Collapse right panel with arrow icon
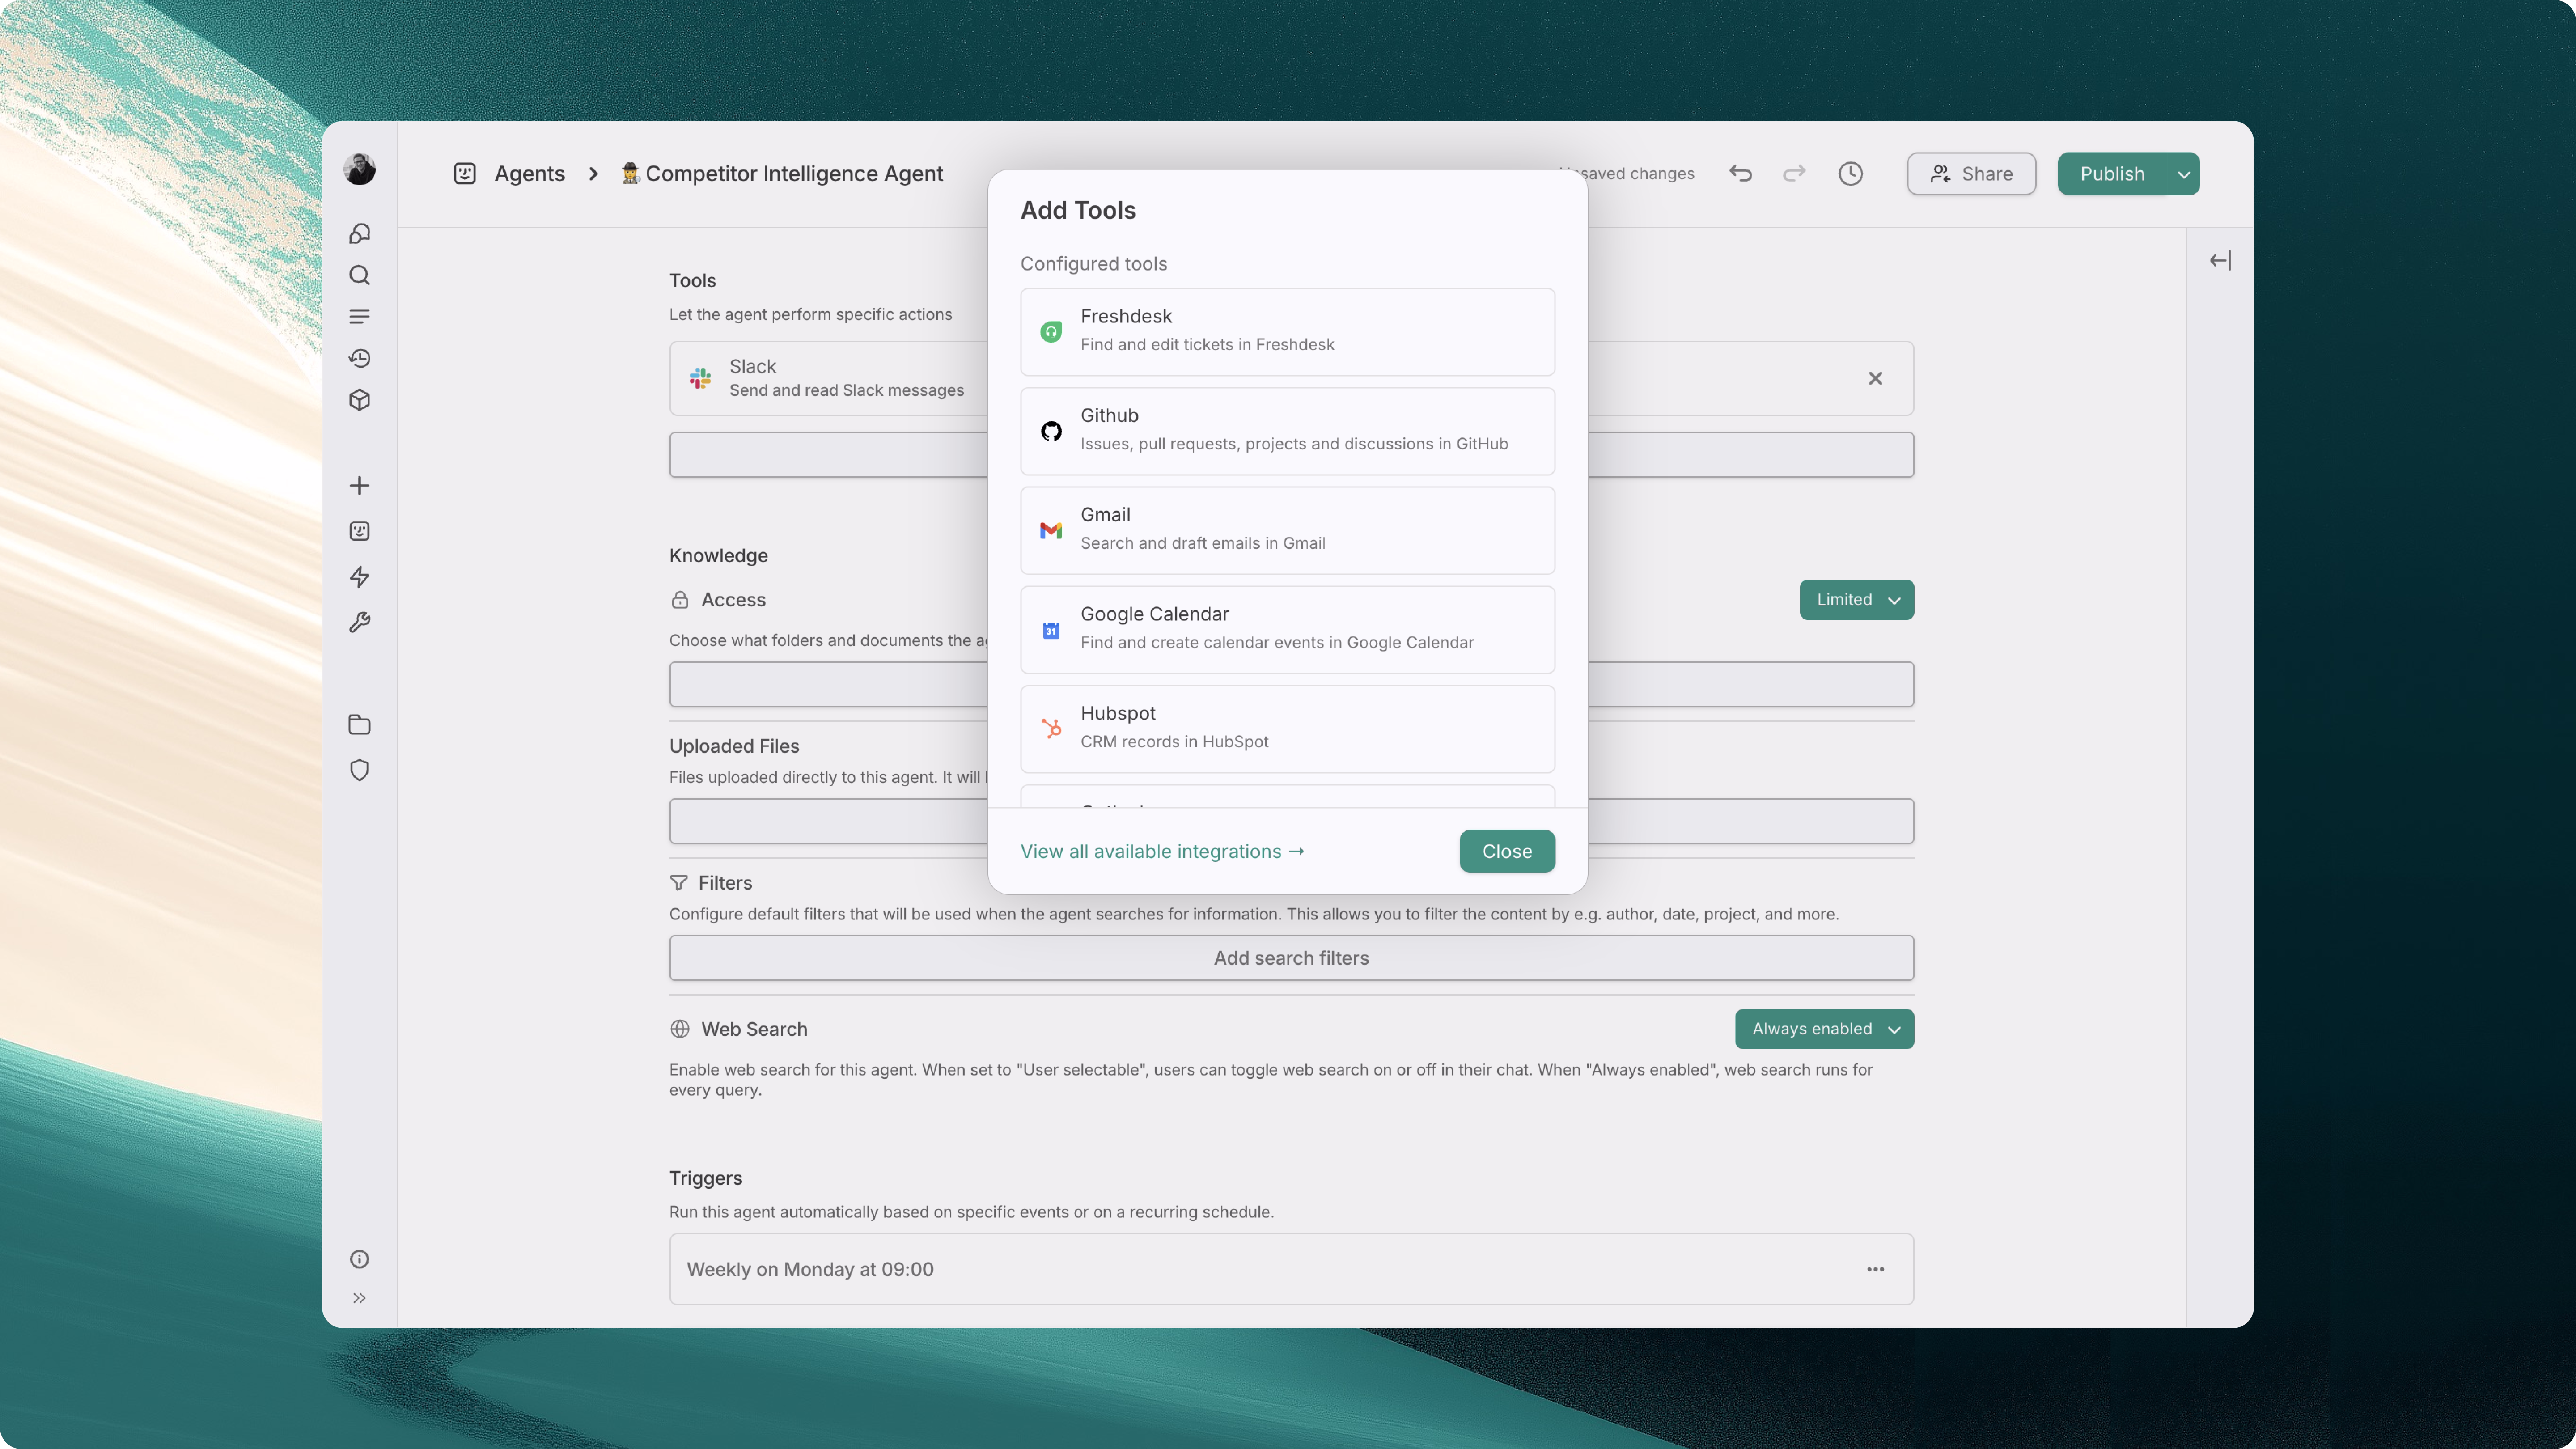Viewport: 2576px width, 1449px height. 2220,261
